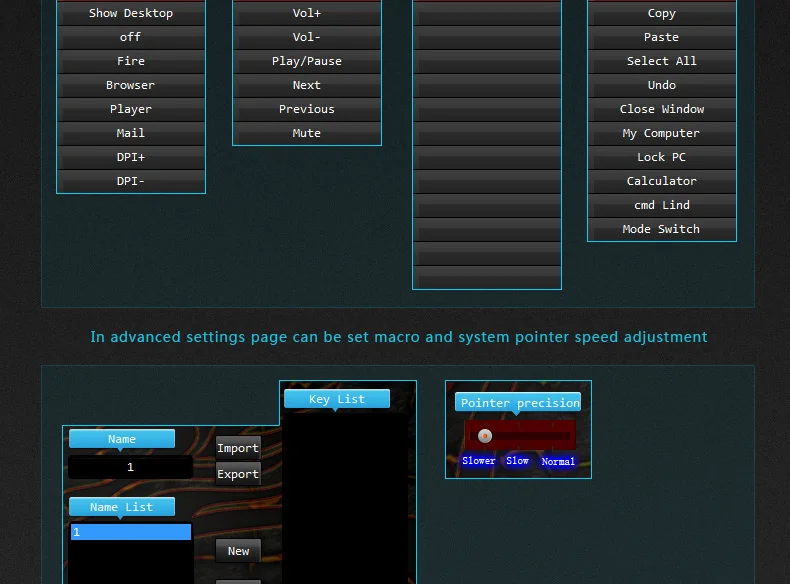Select Play/Pause media entry
The width and height of the screenshot is (790, 584).
(x=307, y=61)
